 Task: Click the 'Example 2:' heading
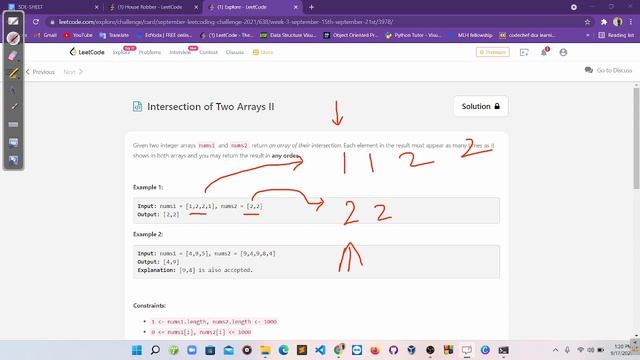[x=148, y=234]
